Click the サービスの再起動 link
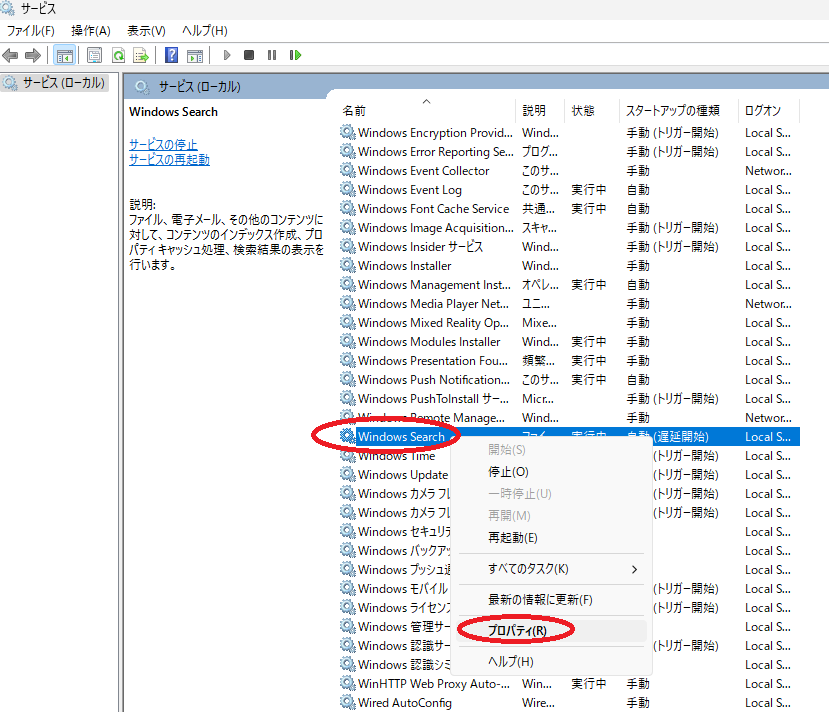 [169, 159]
